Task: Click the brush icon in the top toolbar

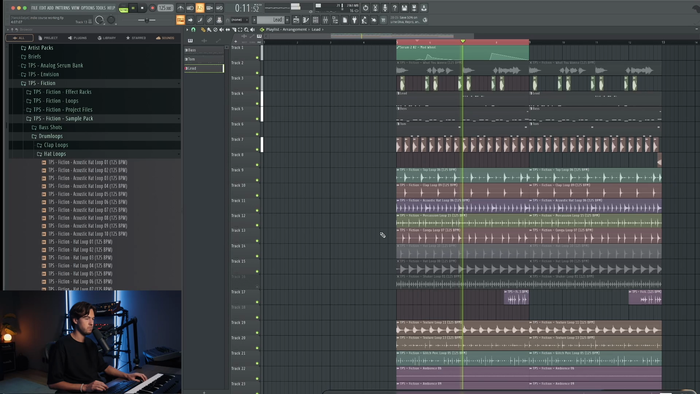Action: click(200, 20)
